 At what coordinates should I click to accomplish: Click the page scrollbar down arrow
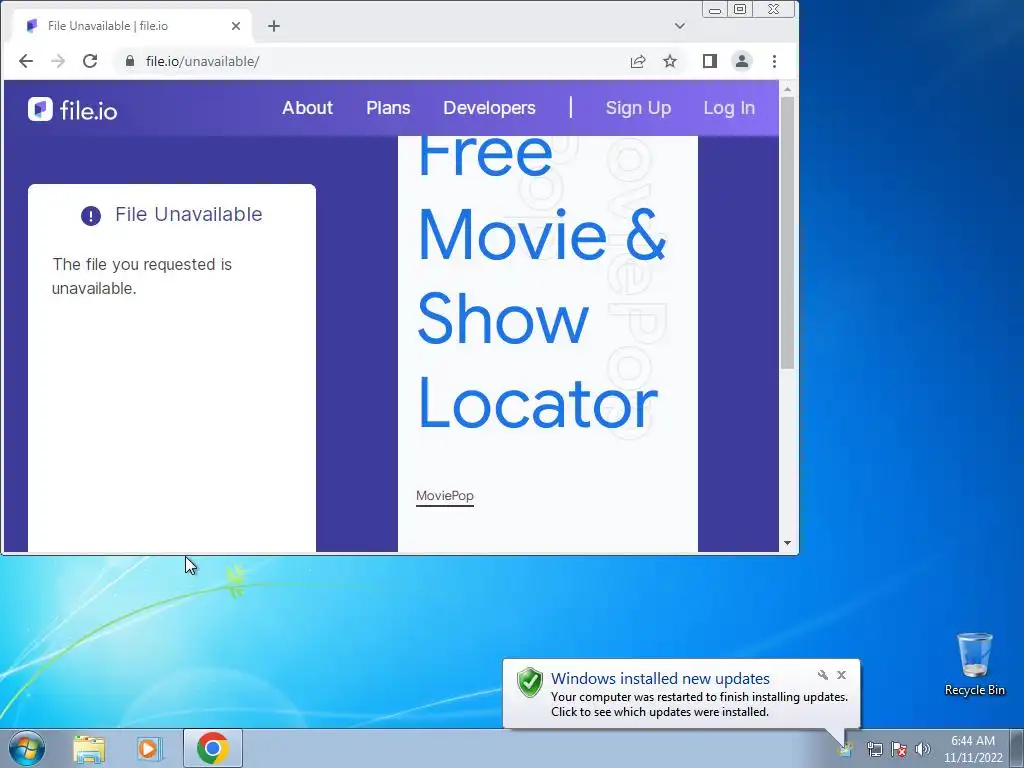pos(788,543)
